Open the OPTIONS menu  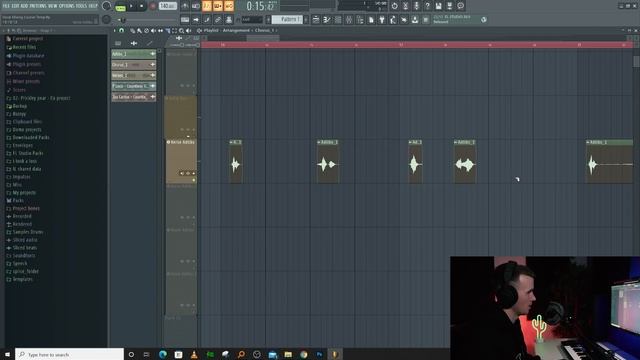[66, 6]
